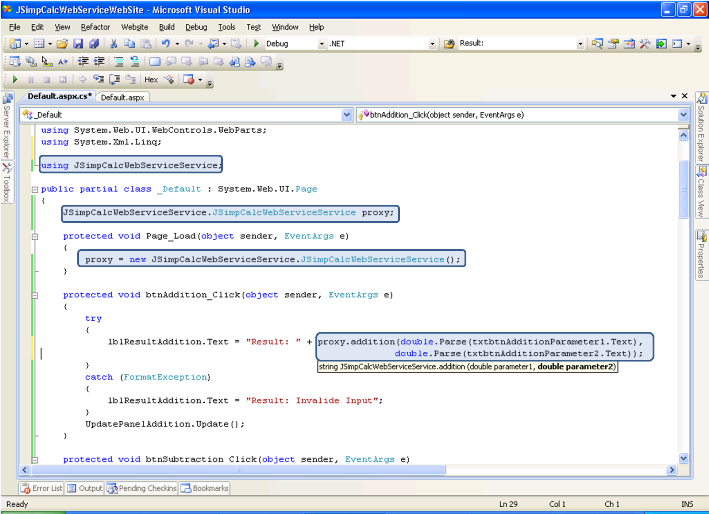The height and width of the screenshot is (514, 709).
Task: Click the Save icon in the toolbar
Action: click(x=80, y=44)
